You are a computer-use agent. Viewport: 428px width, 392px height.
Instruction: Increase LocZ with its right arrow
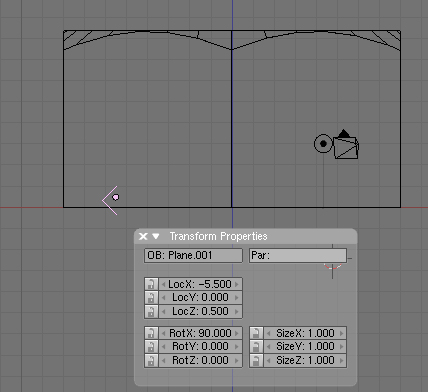[237, 311]
